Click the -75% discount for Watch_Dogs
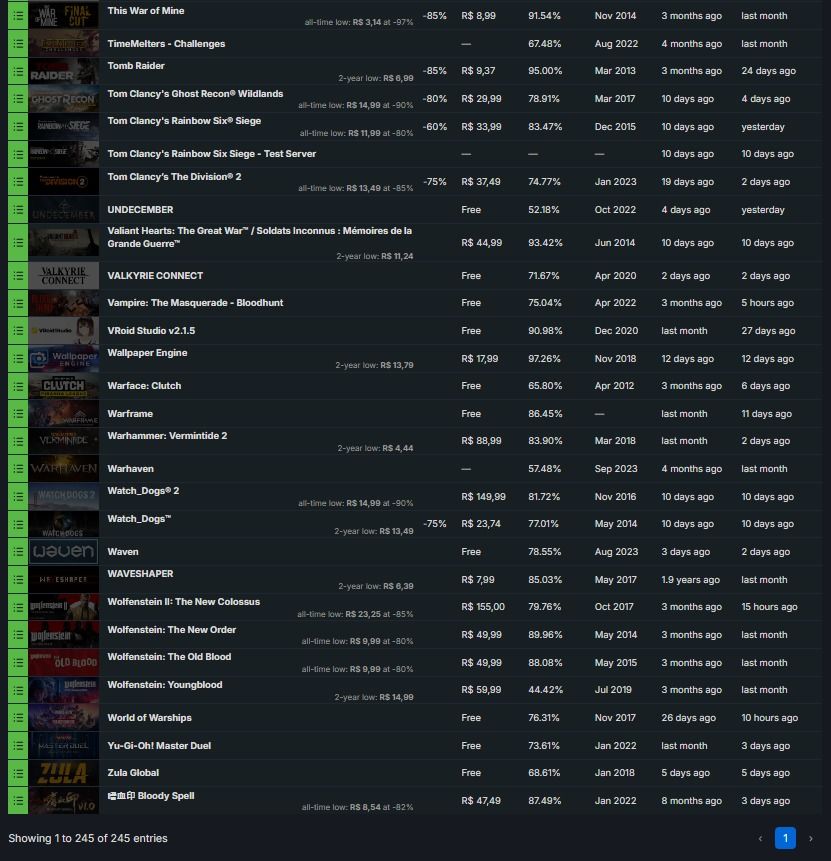The image size is (831, 861). (434, 524)
